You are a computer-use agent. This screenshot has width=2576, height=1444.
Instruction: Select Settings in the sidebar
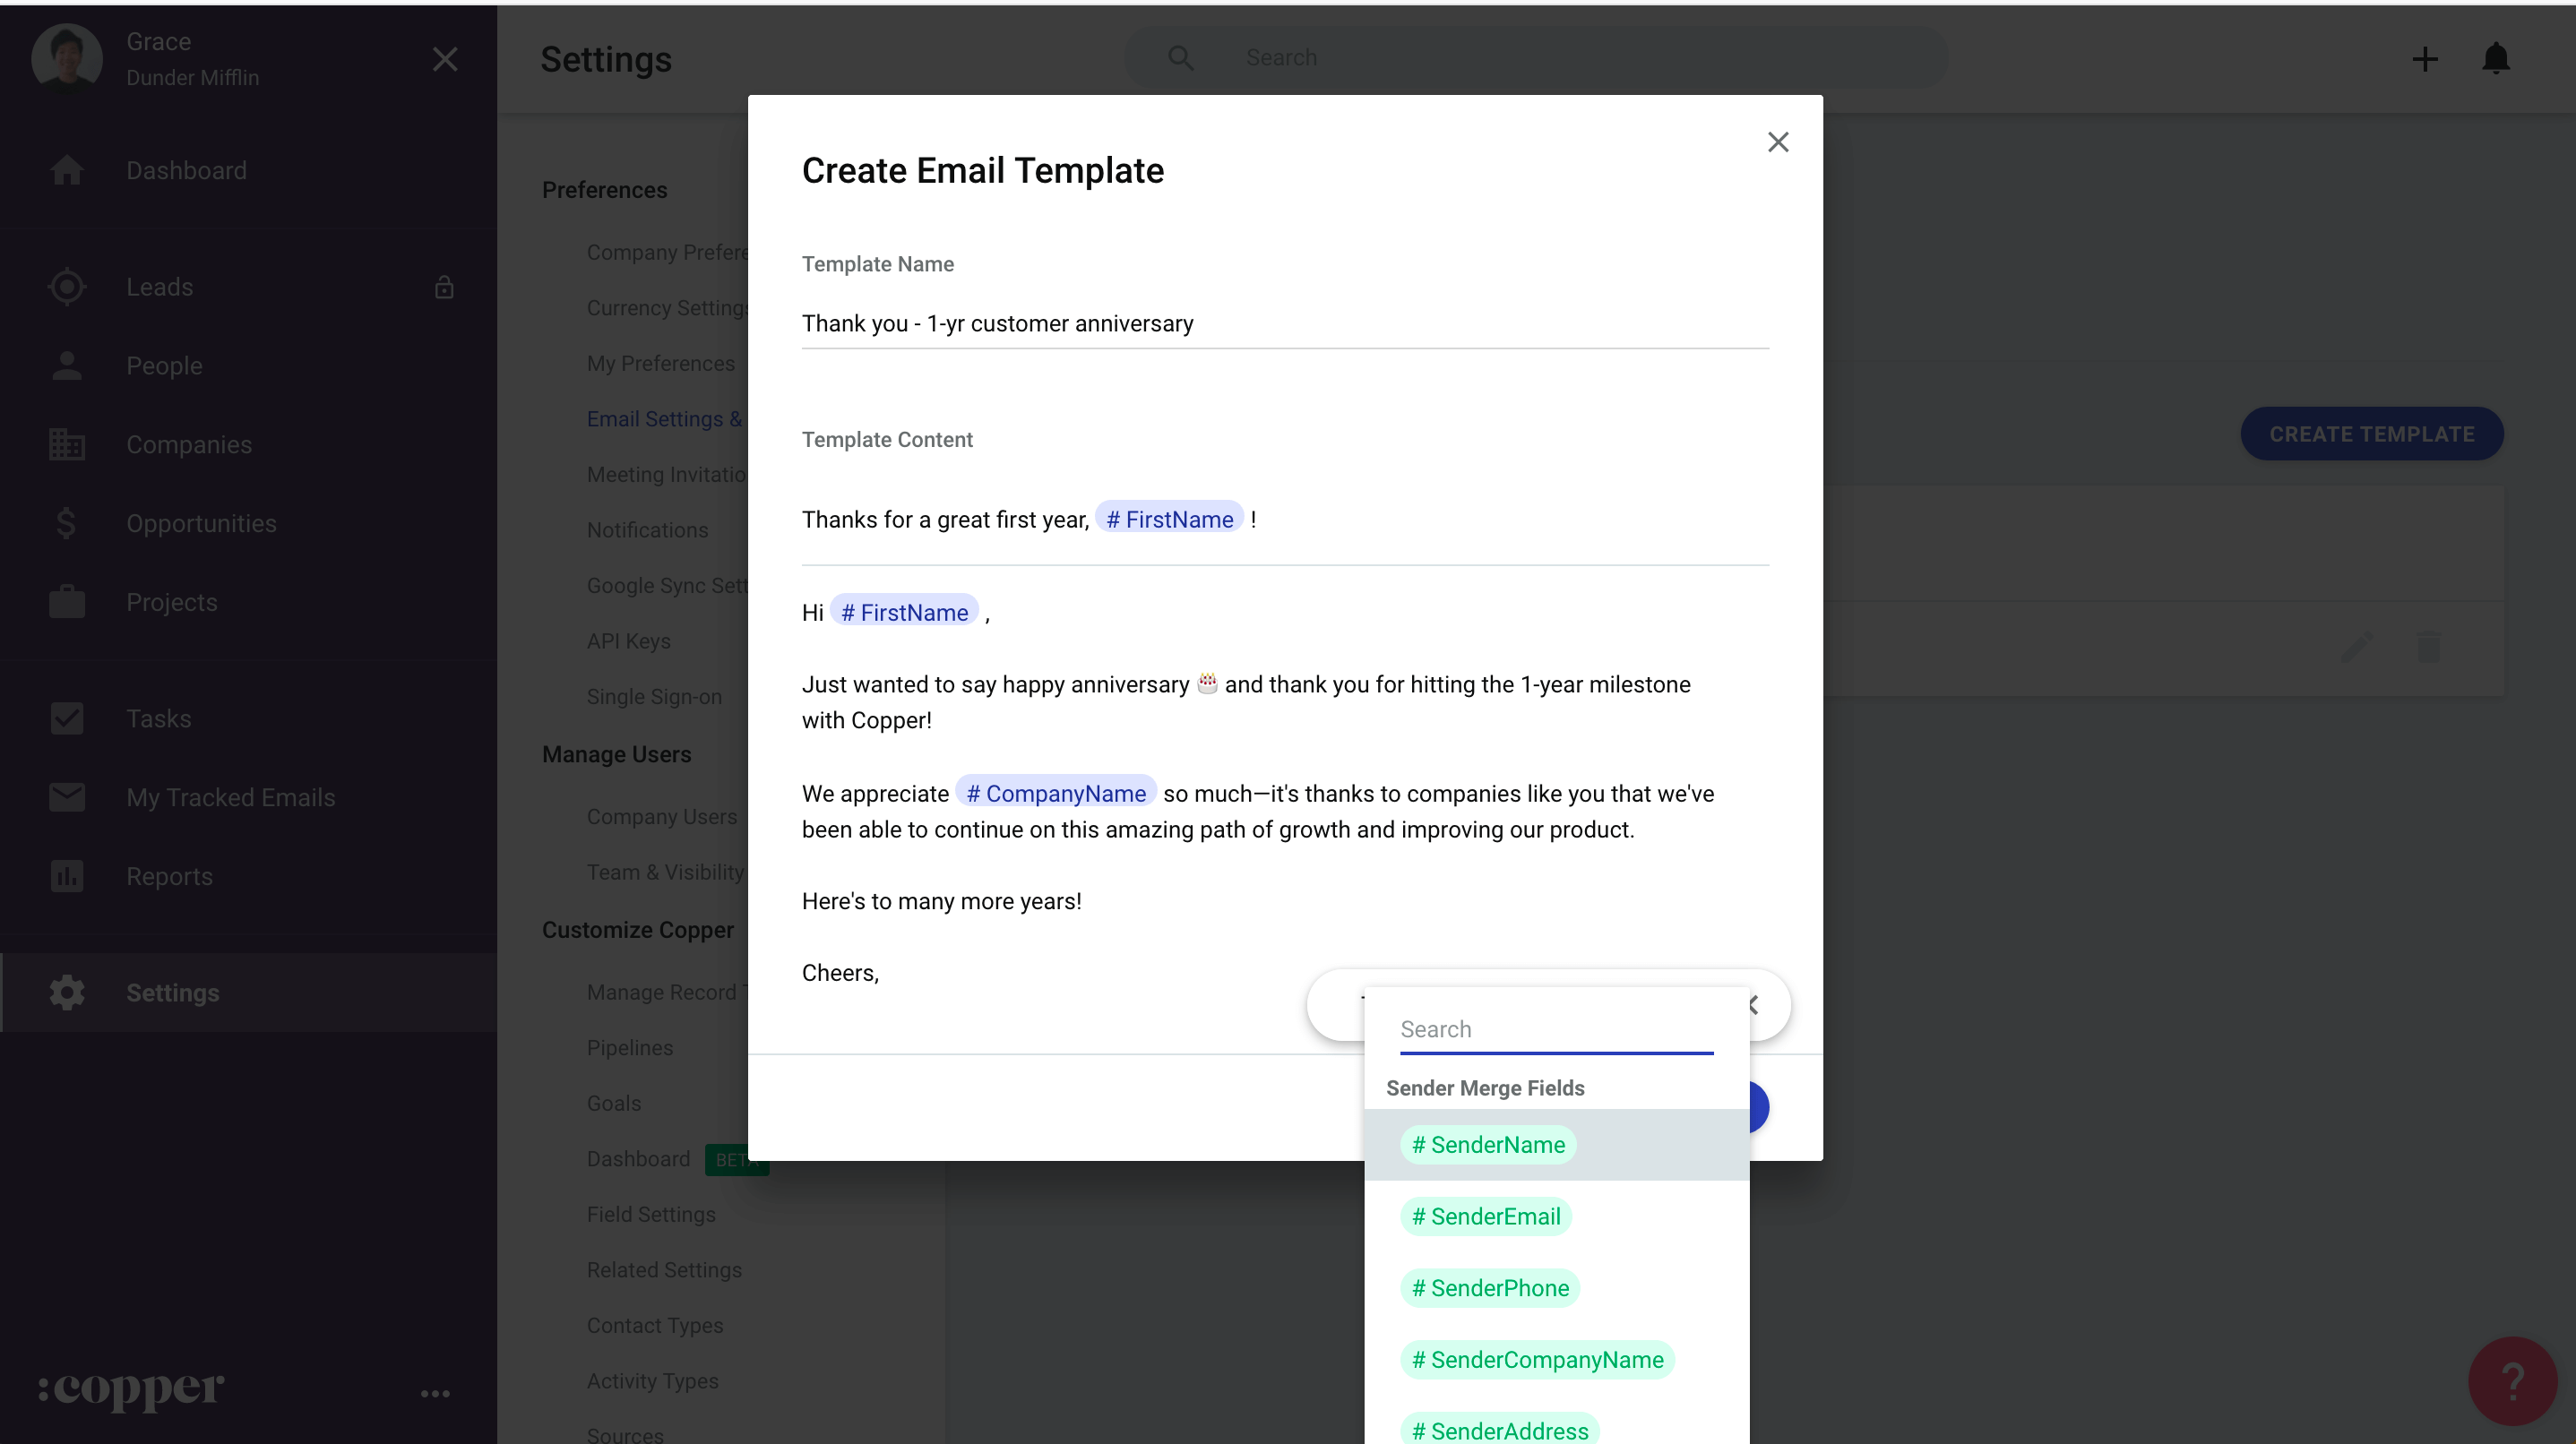tap(248, 992)
